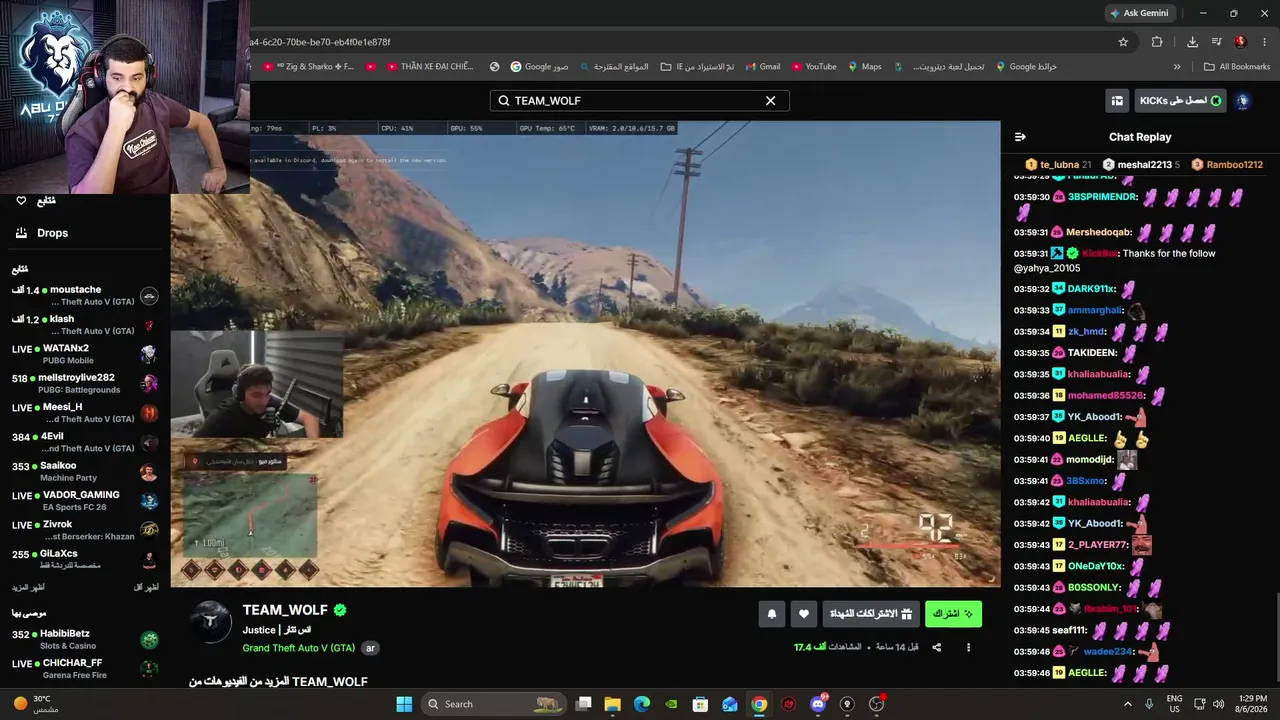Open the GiLaXcs channel
This screenshot has width=1280, height=720.
[85, 559]
